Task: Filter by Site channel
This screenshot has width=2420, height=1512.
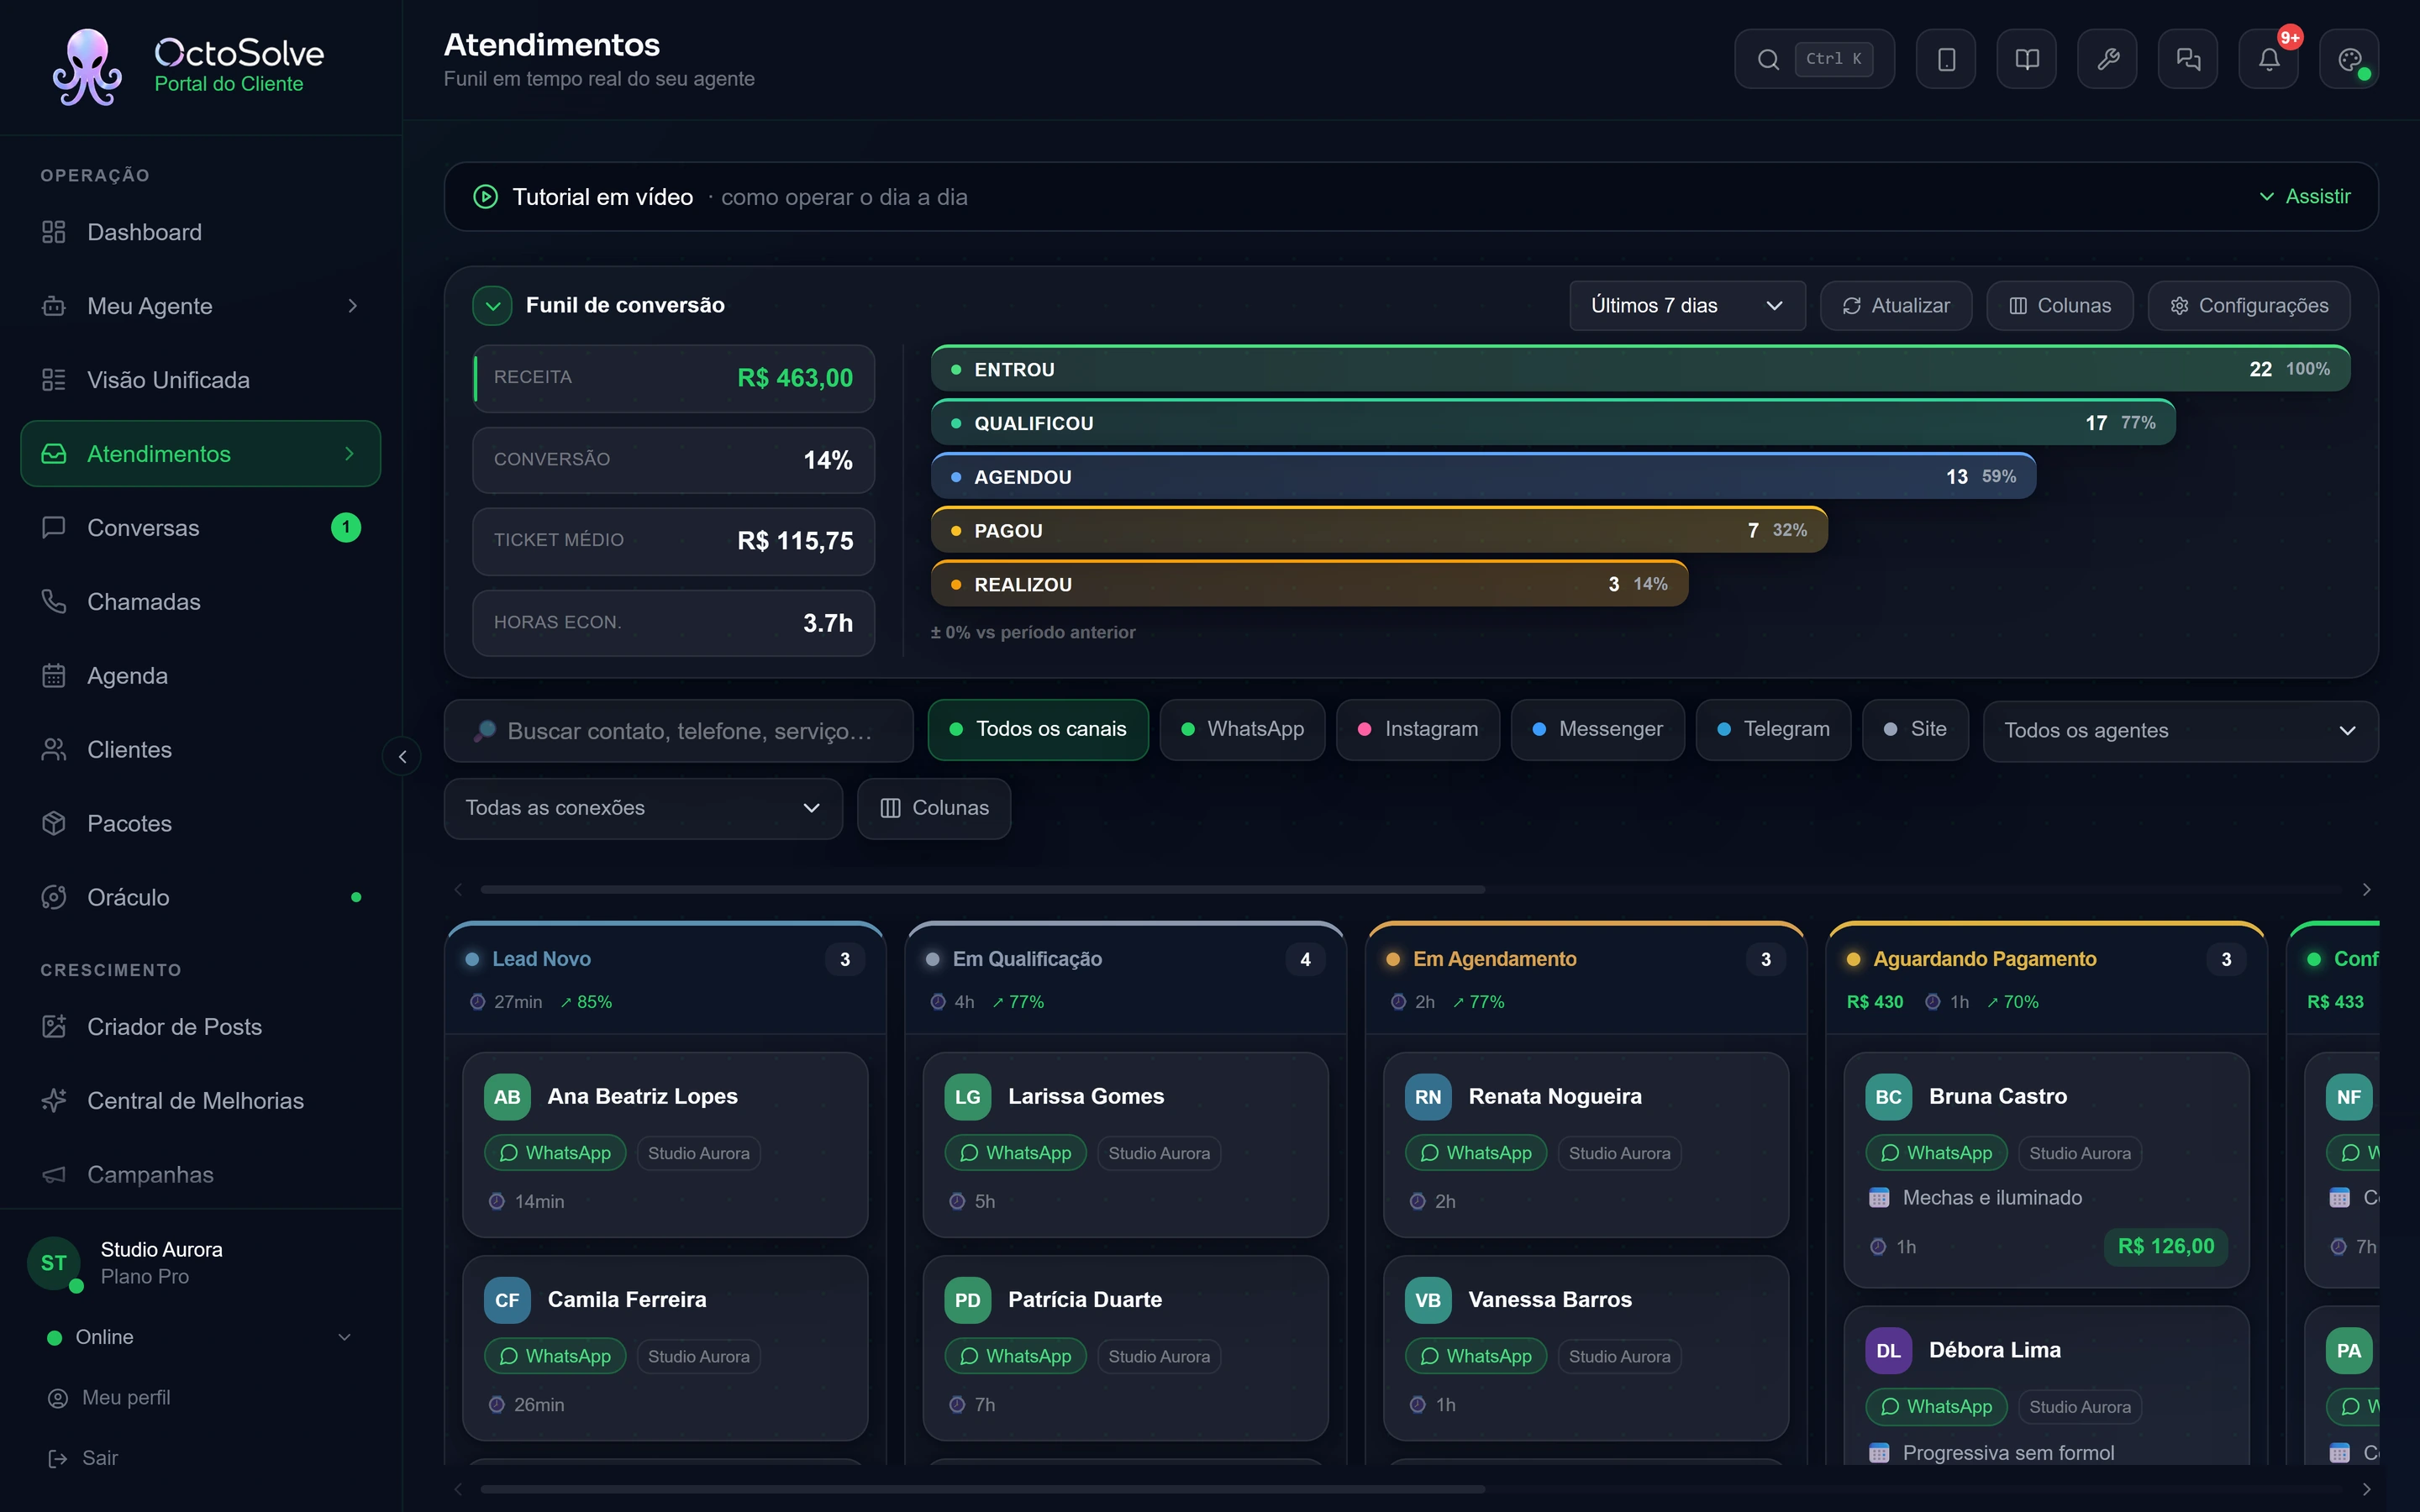Action: [1915, 729]
